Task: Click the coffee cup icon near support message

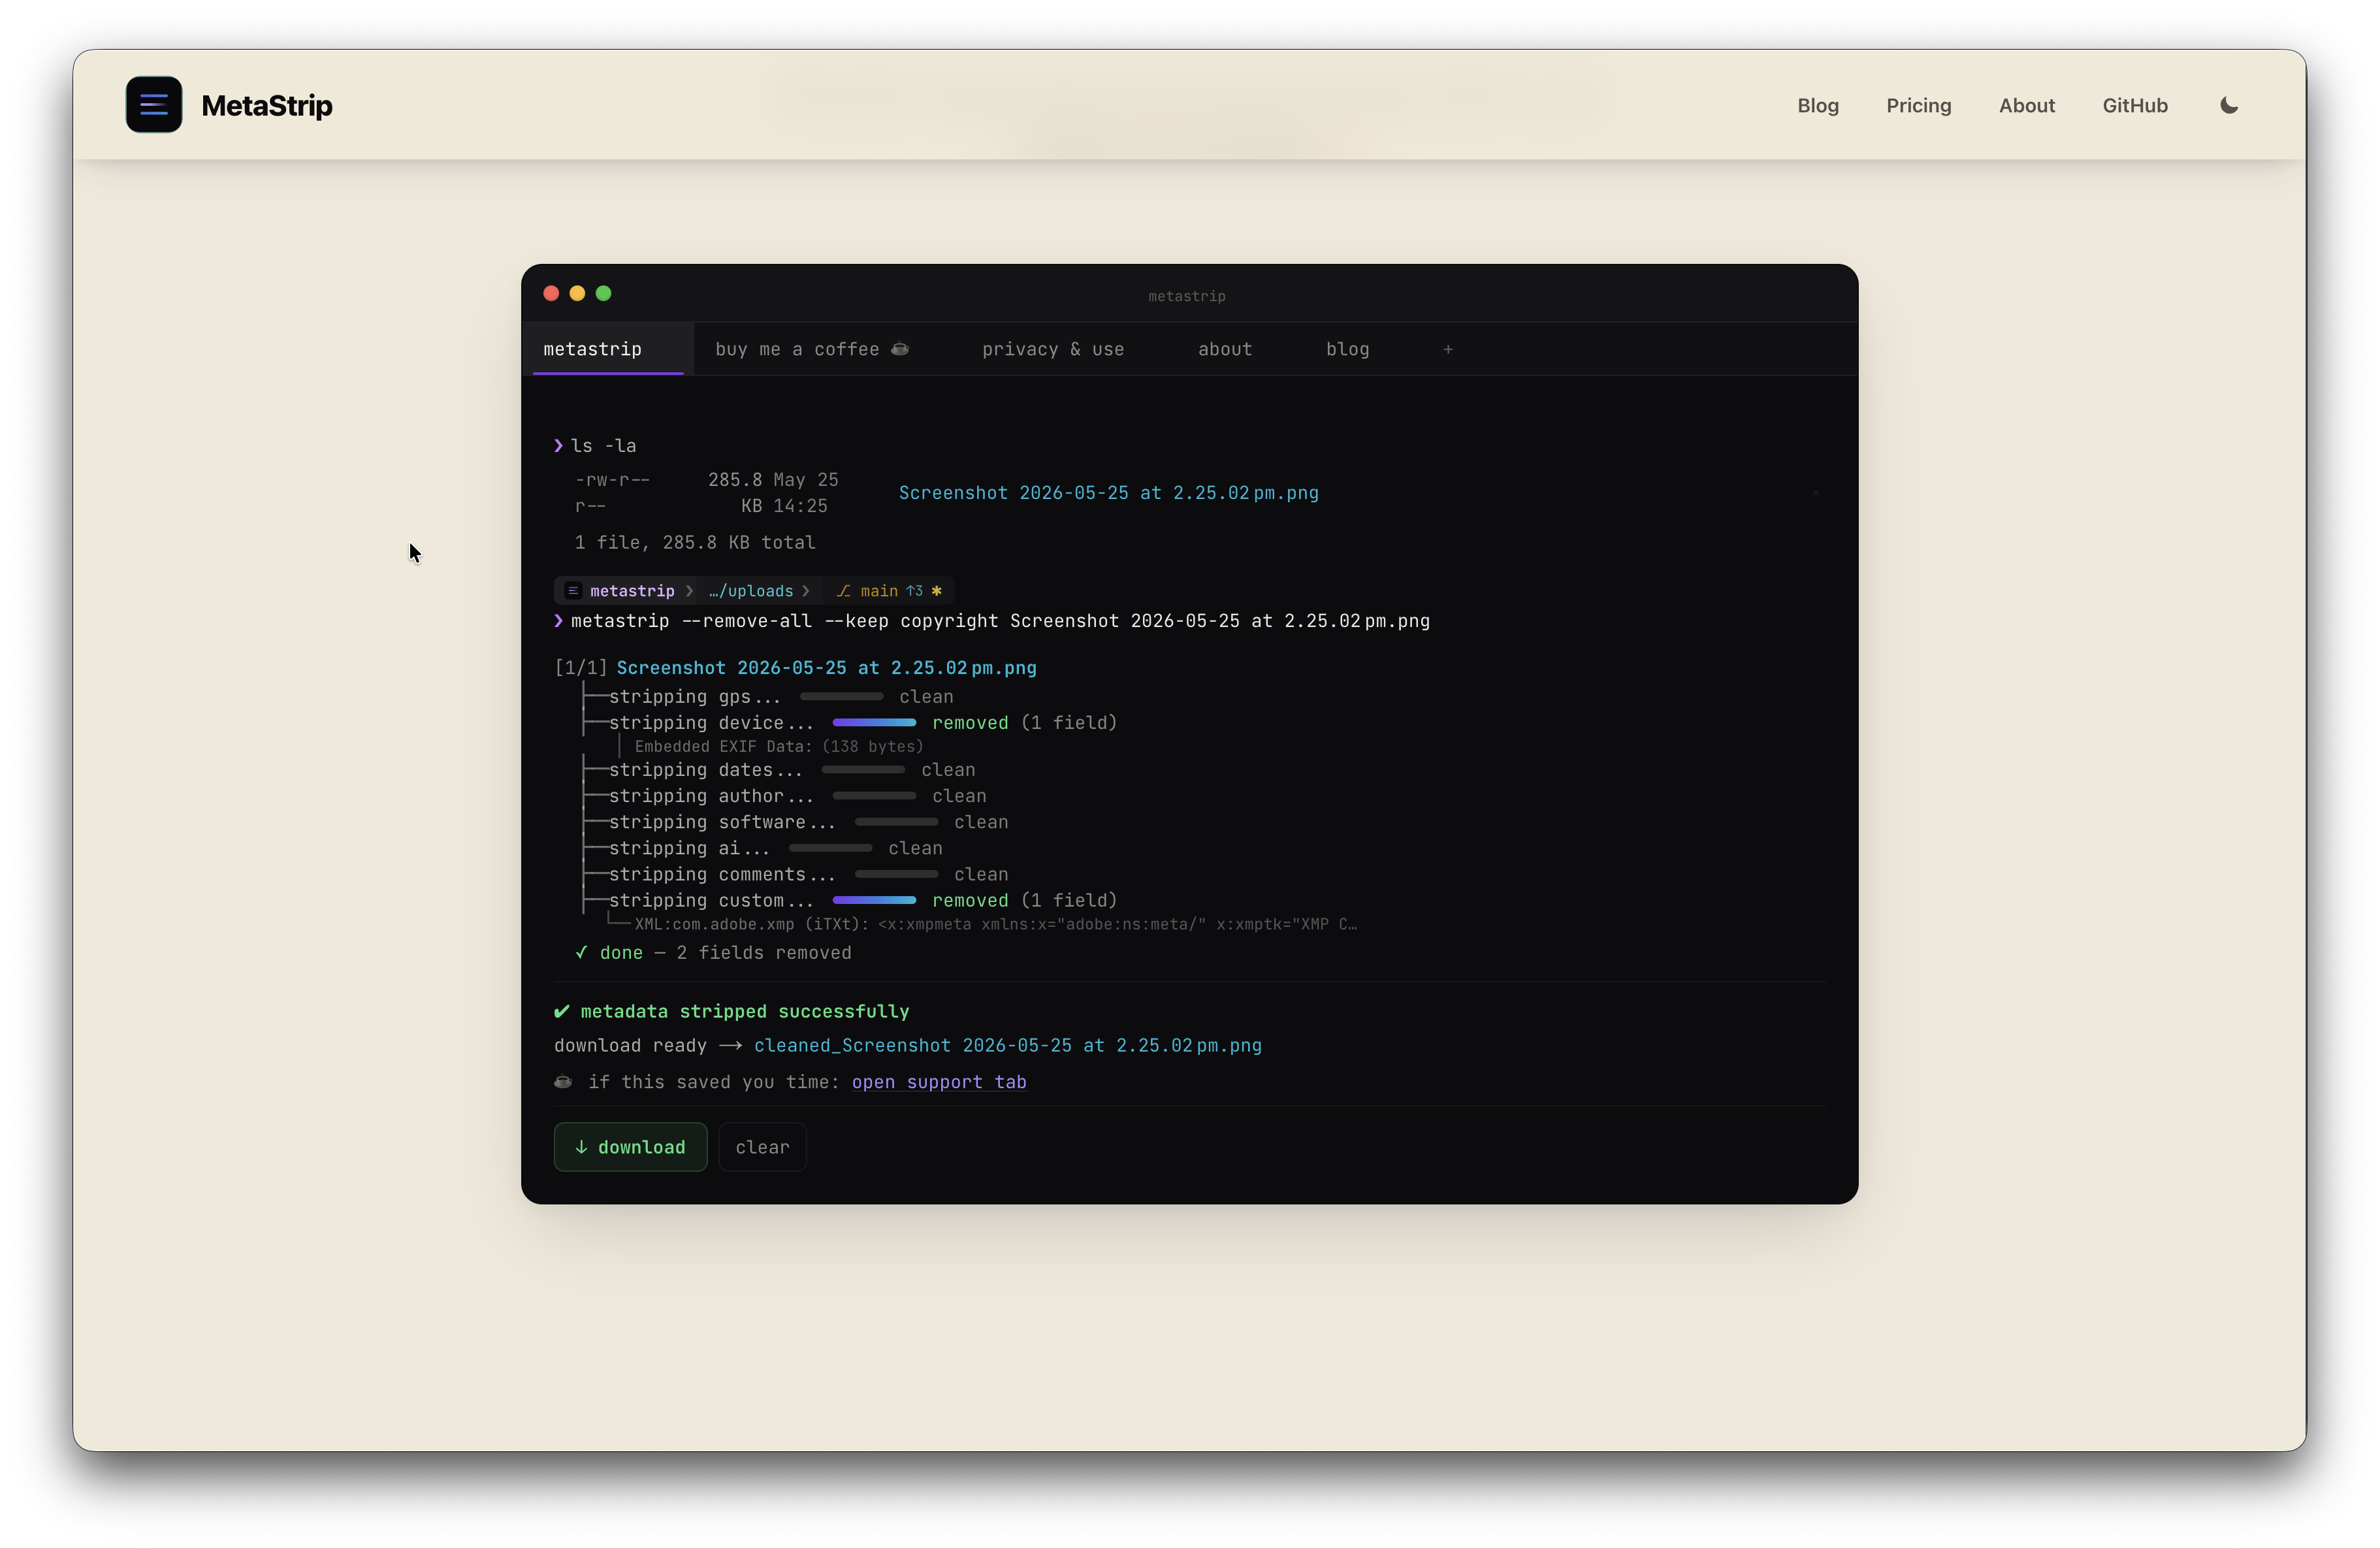Action: pyautogui.click(x=563, y=1081)
